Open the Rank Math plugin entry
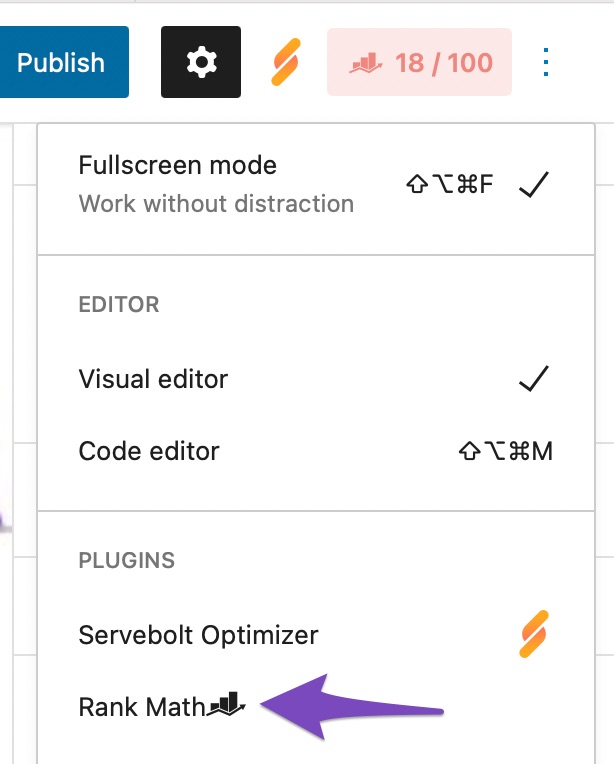This screenshot has height=764, width=614. (x=142, y=707)
